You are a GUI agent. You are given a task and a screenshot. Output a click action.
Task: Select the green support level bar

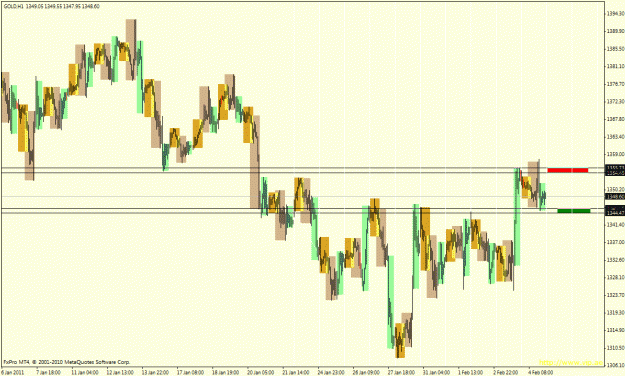coord(574,211)
